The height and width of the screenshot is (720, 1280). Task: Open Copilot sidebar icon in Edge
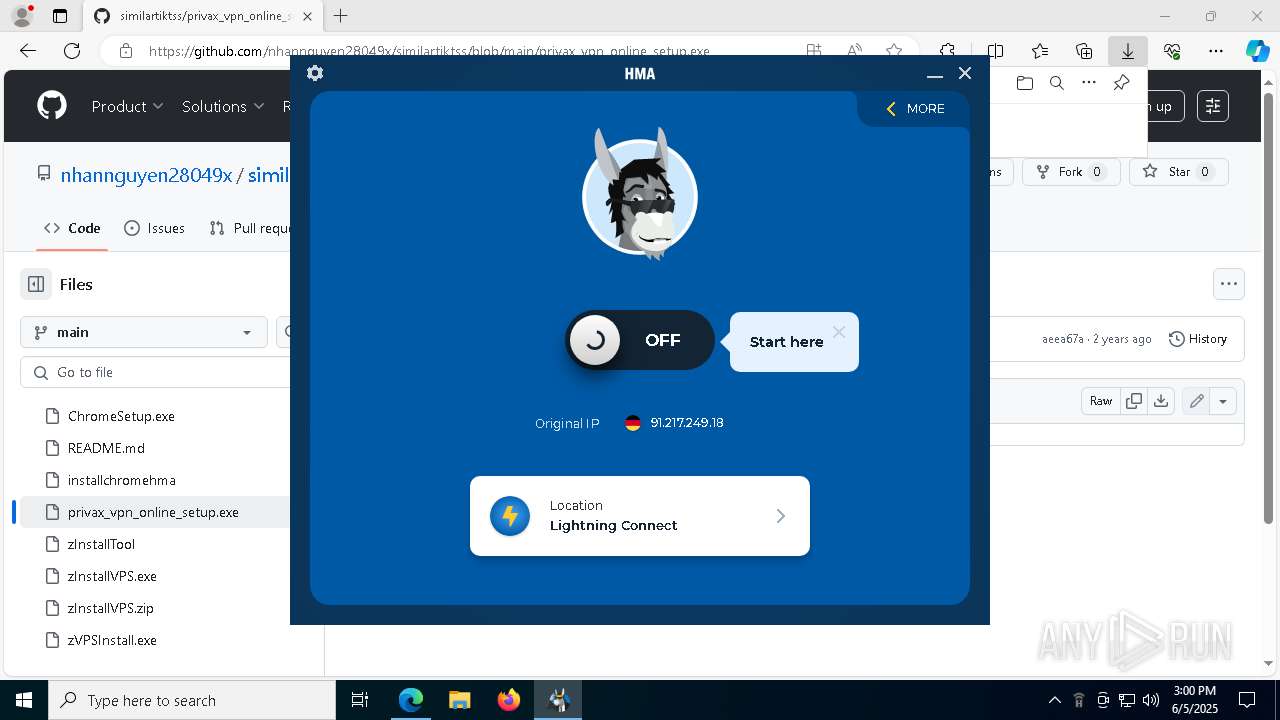coord(1257,51)
